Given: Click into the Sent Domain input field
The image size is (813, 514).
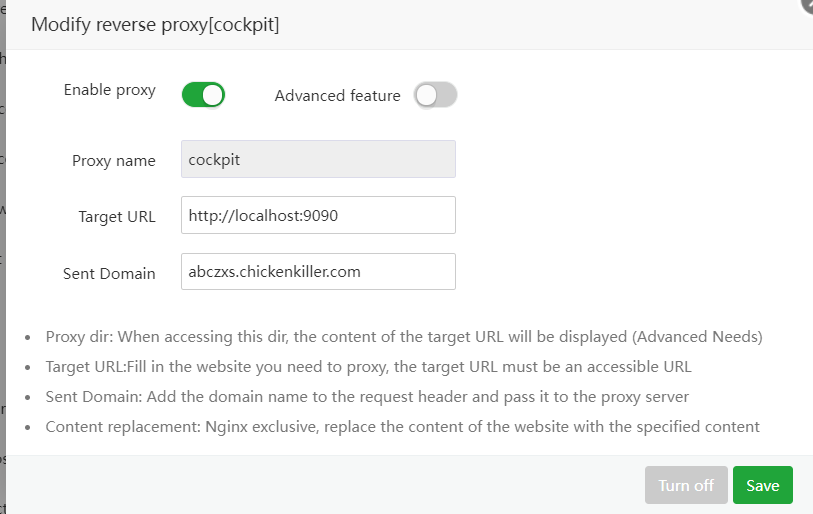Looking at the screenshot, I should pyautogui.click(x=318, y=271).
